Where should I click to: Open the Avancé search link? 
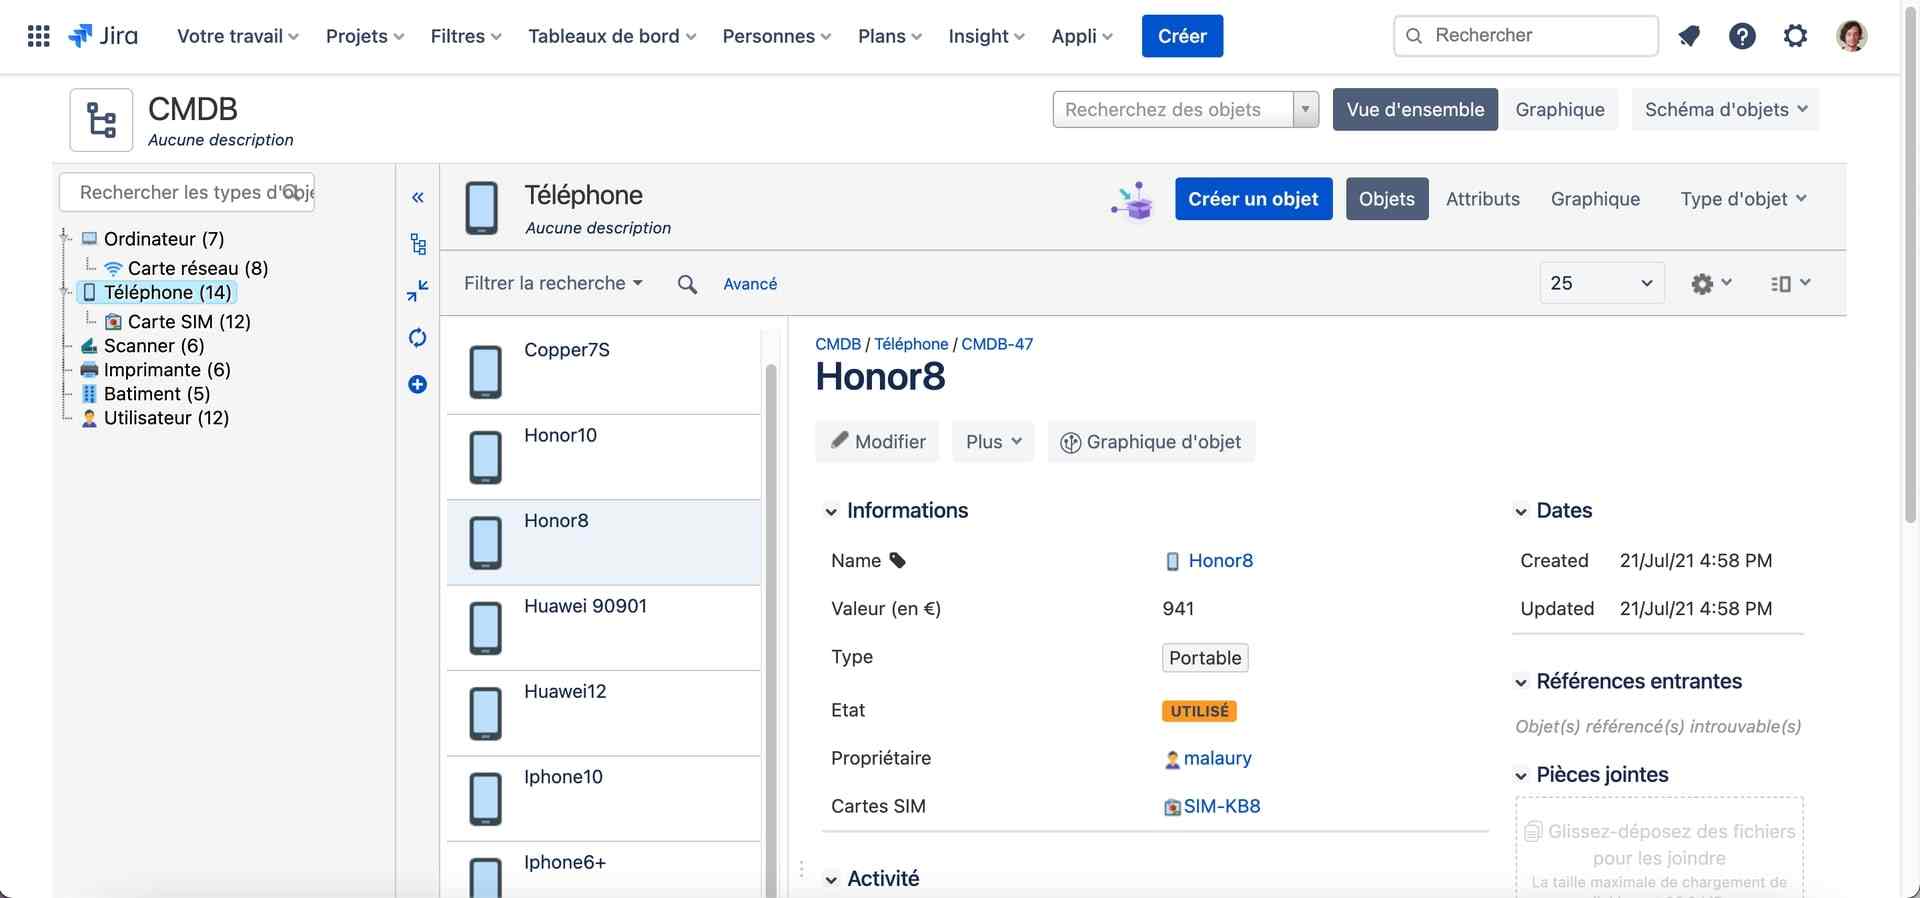click(x=750, y=284)
